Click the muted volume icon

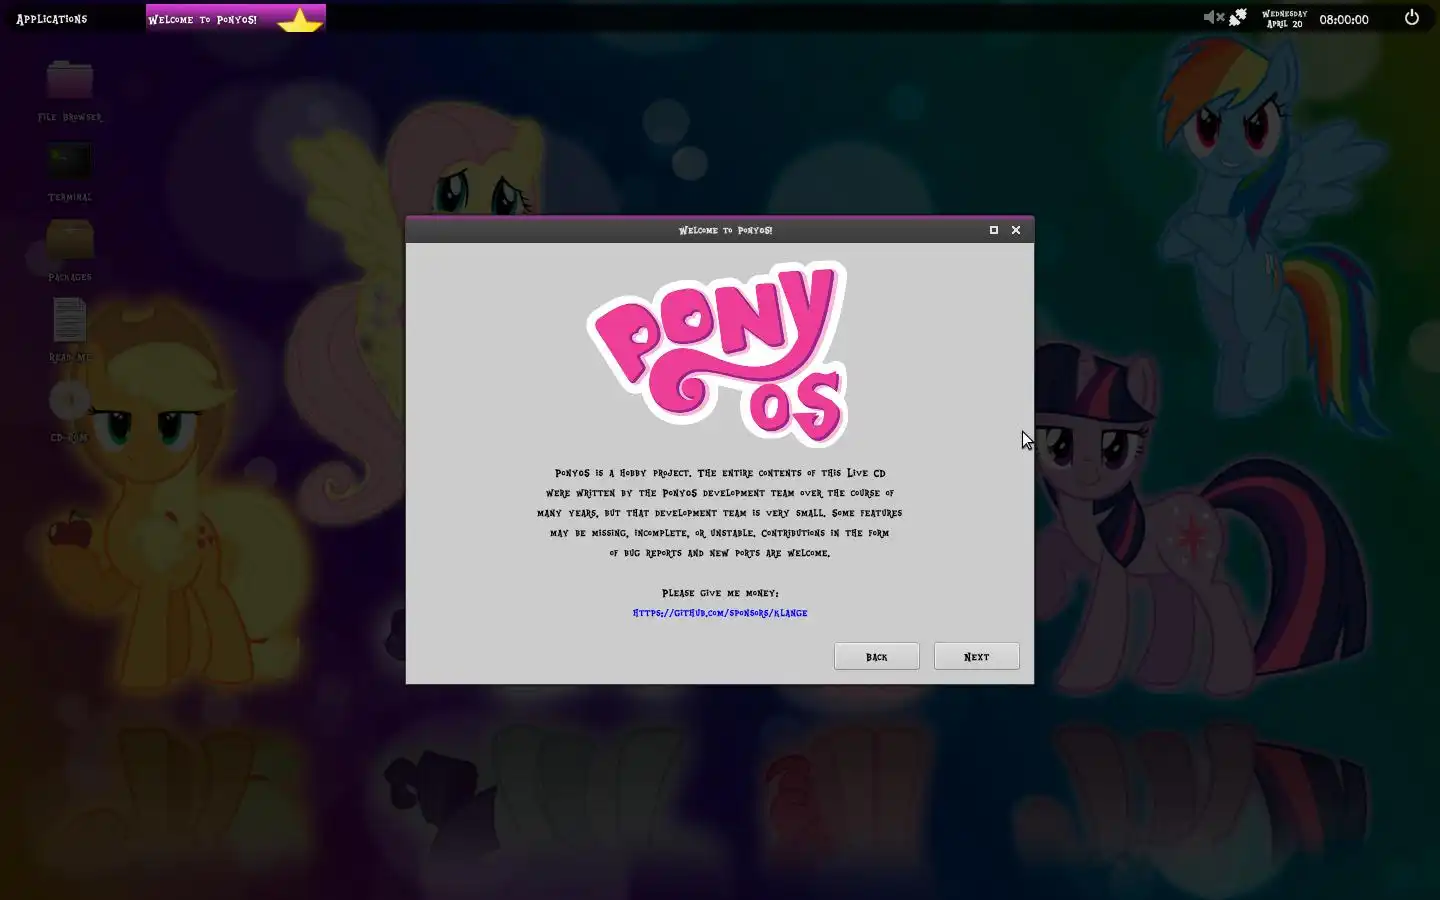(1213, 17)
